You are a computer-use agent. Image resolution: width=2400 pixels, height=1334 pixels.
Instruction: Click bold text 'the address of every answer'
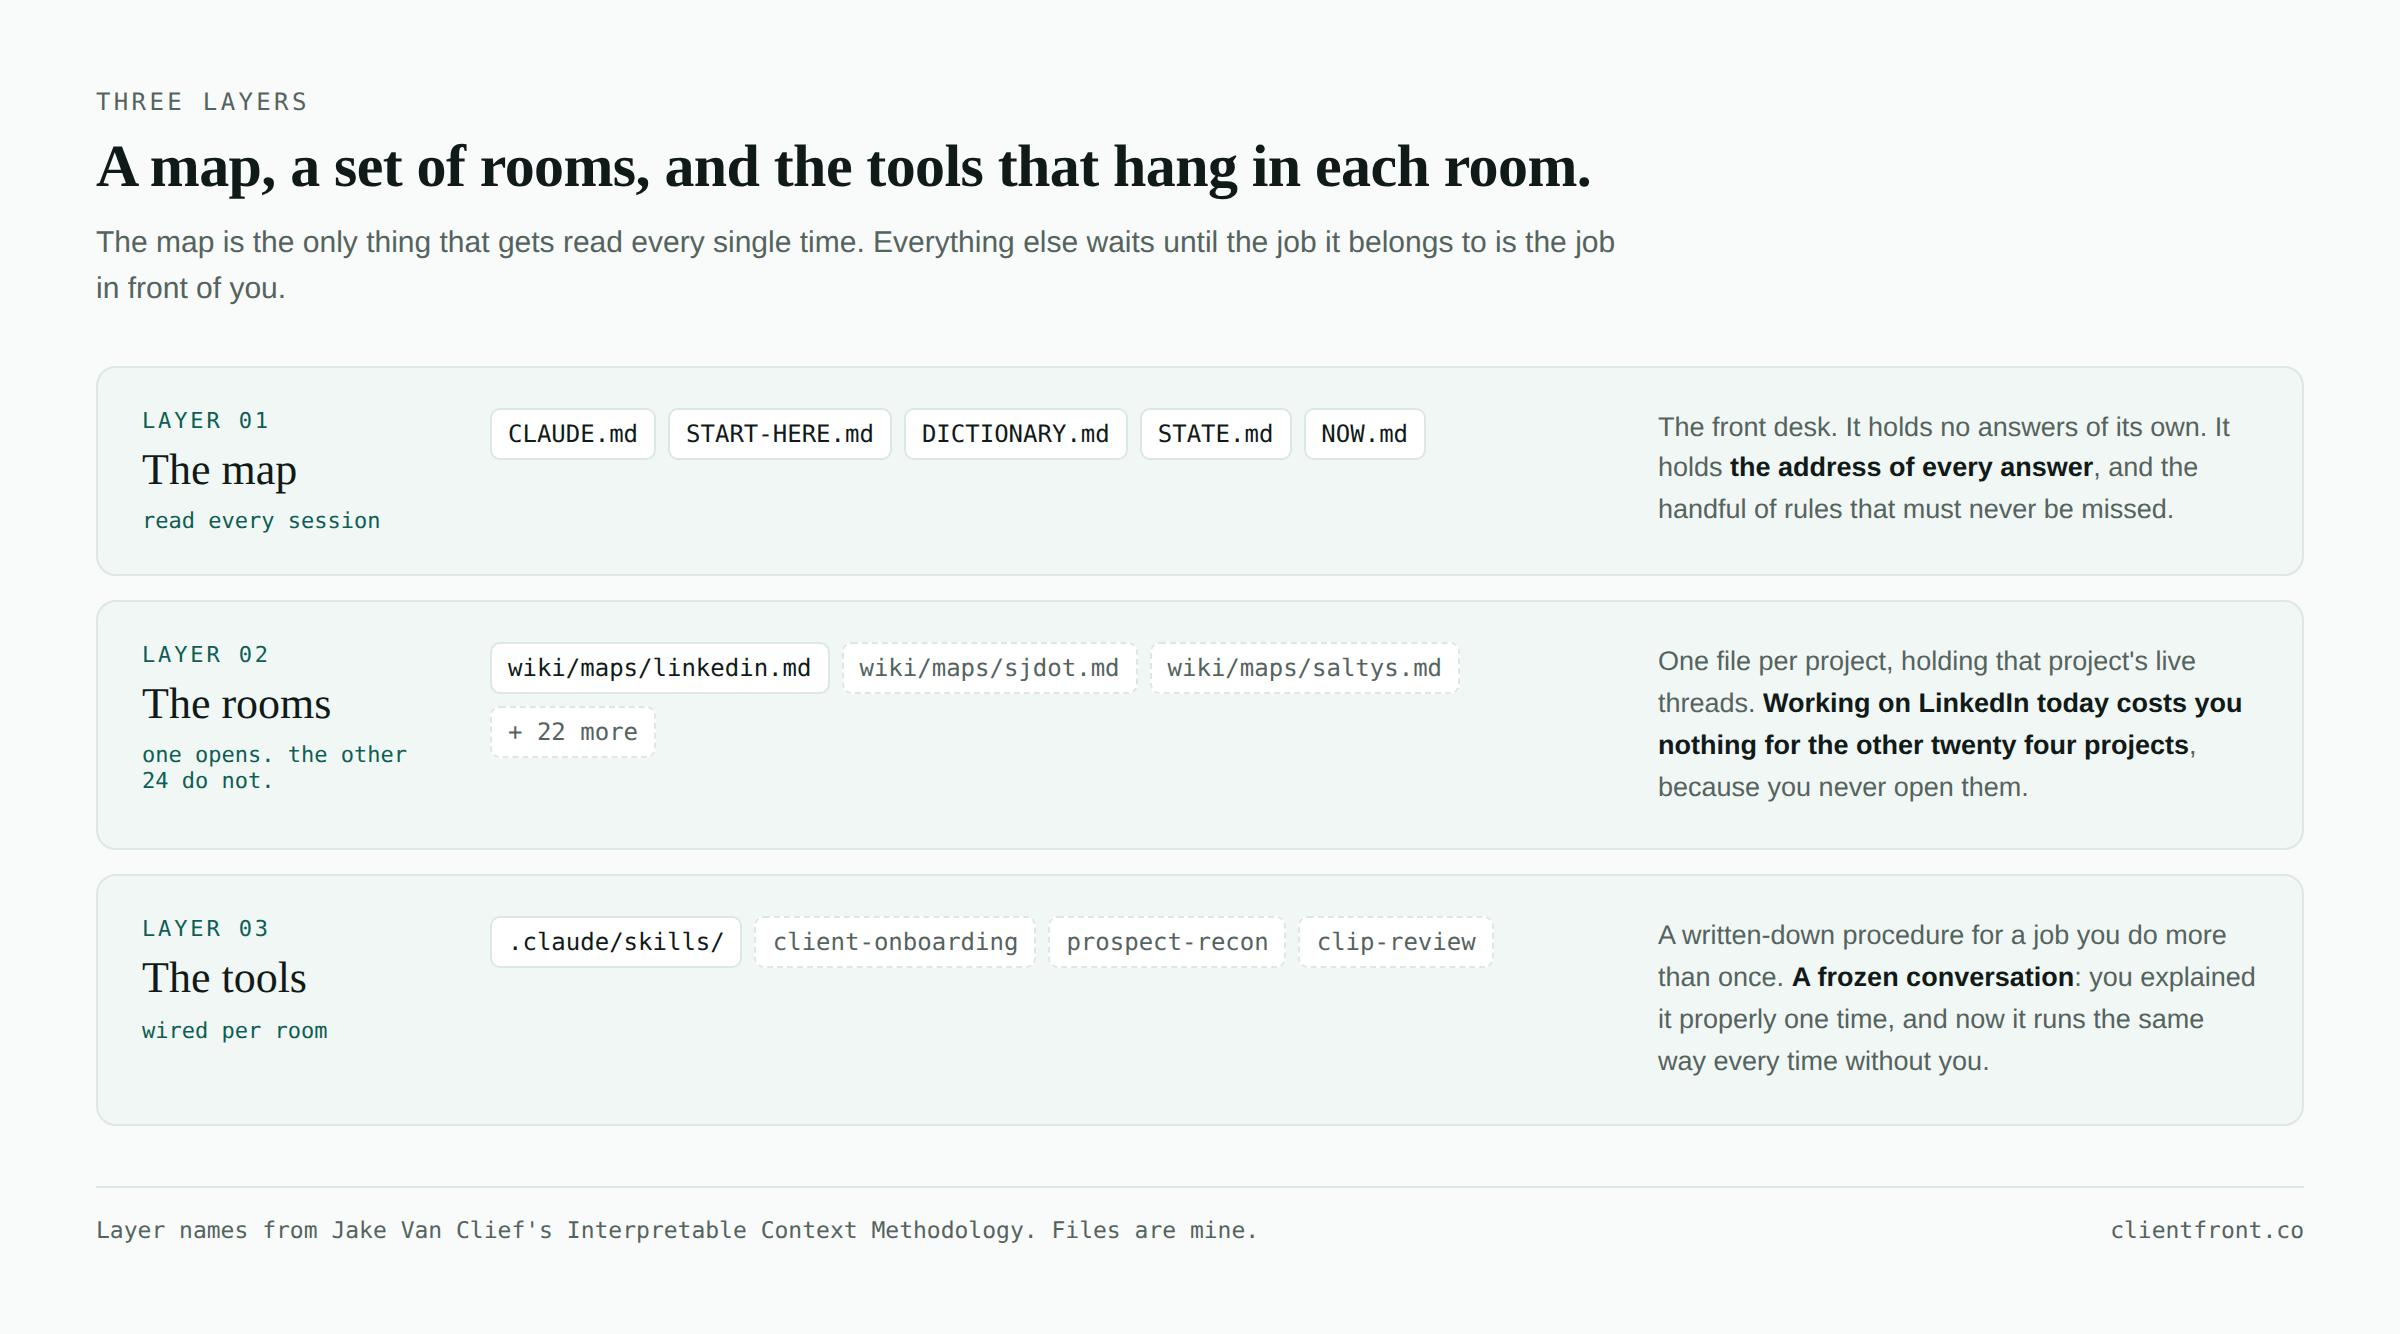click(x=1911, y=468)
